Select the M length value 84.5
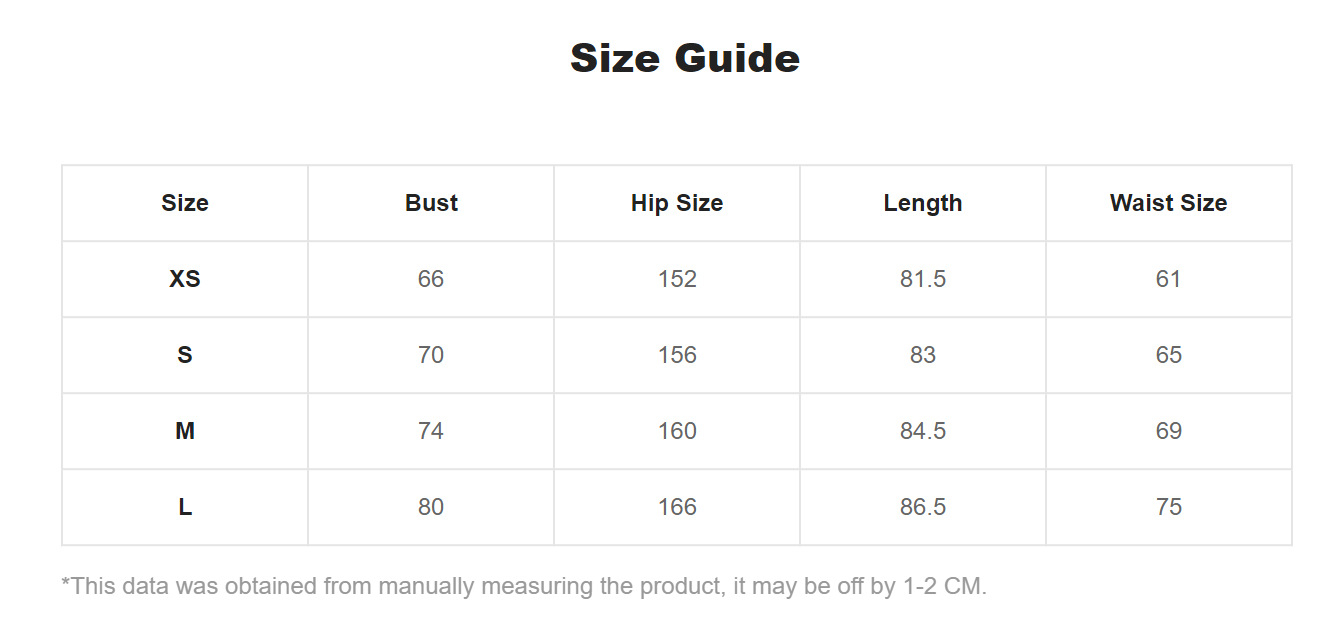Viewport: 1344px width, 620px height. coord(923,431)
